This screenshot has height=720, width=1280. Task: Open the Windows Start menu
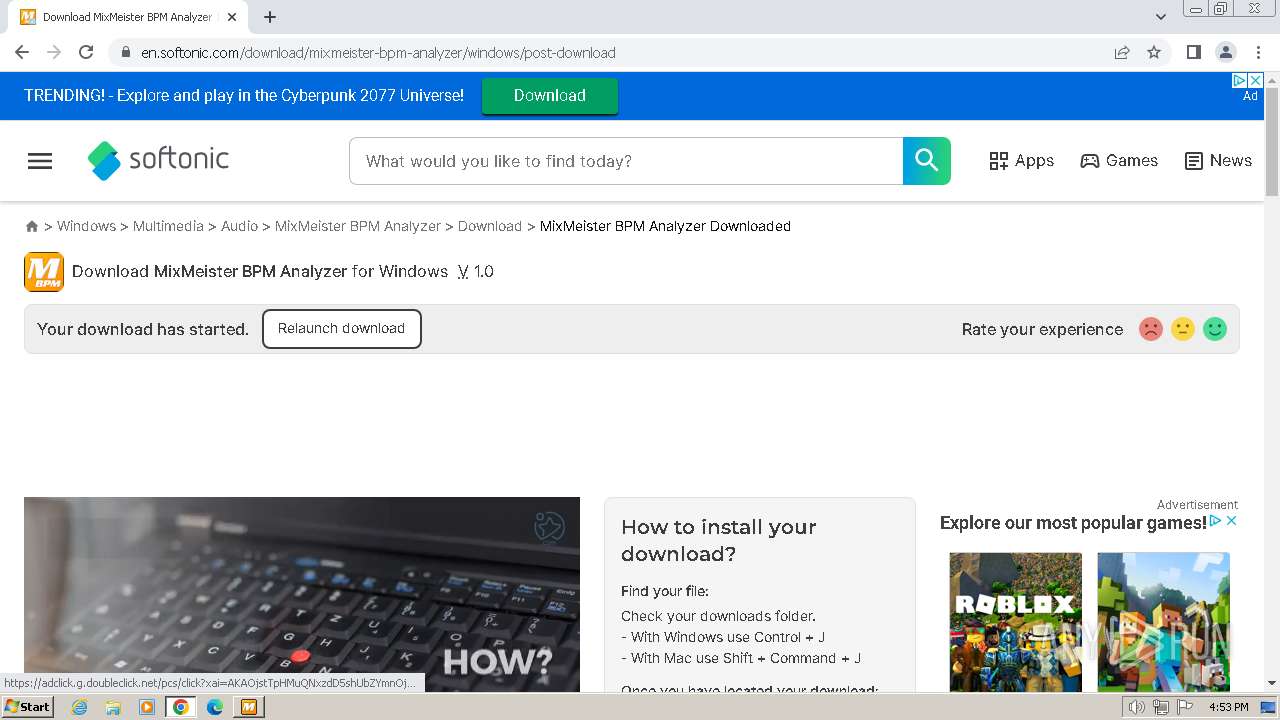pos(28,707)
